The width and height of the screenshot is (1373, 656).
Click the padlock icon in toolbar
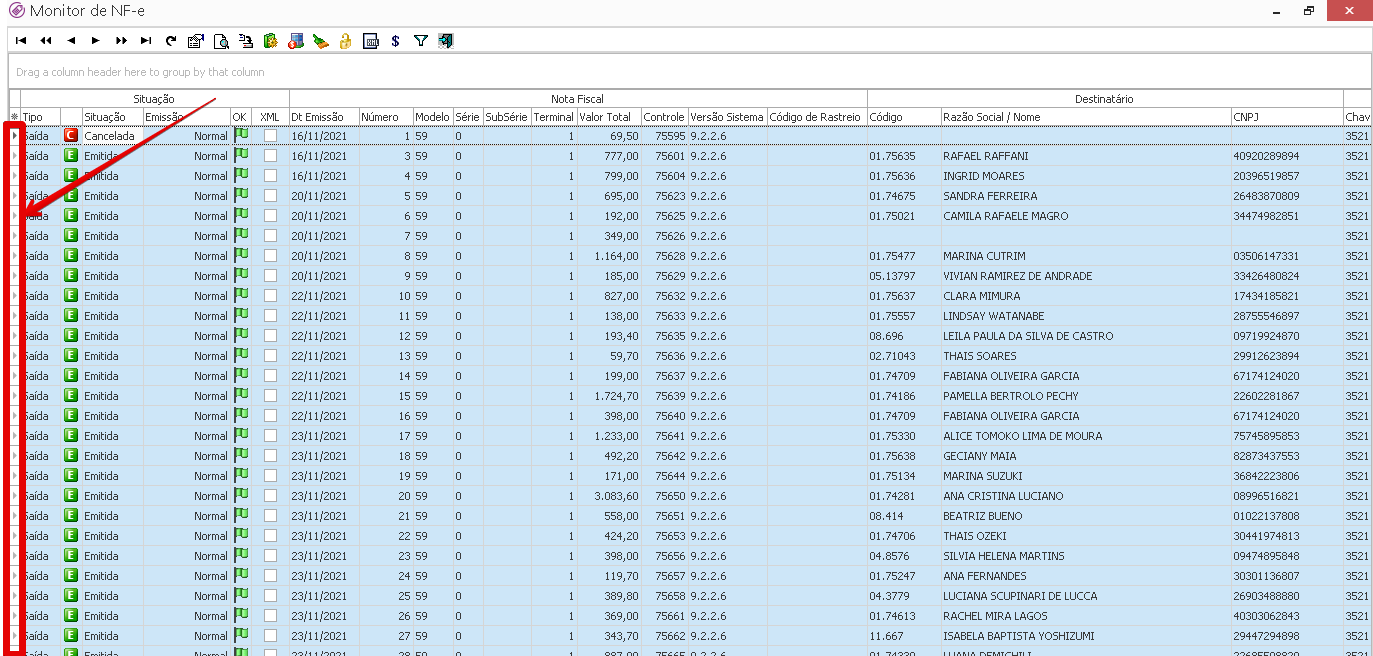(x=345, y=41)
